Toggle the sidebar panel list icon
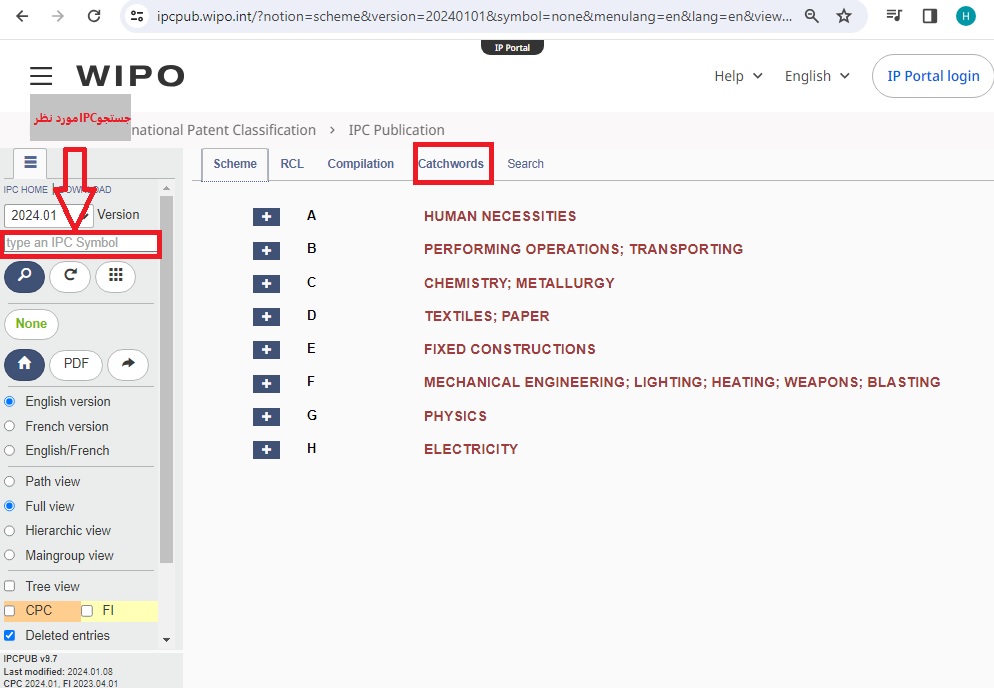 30,163
